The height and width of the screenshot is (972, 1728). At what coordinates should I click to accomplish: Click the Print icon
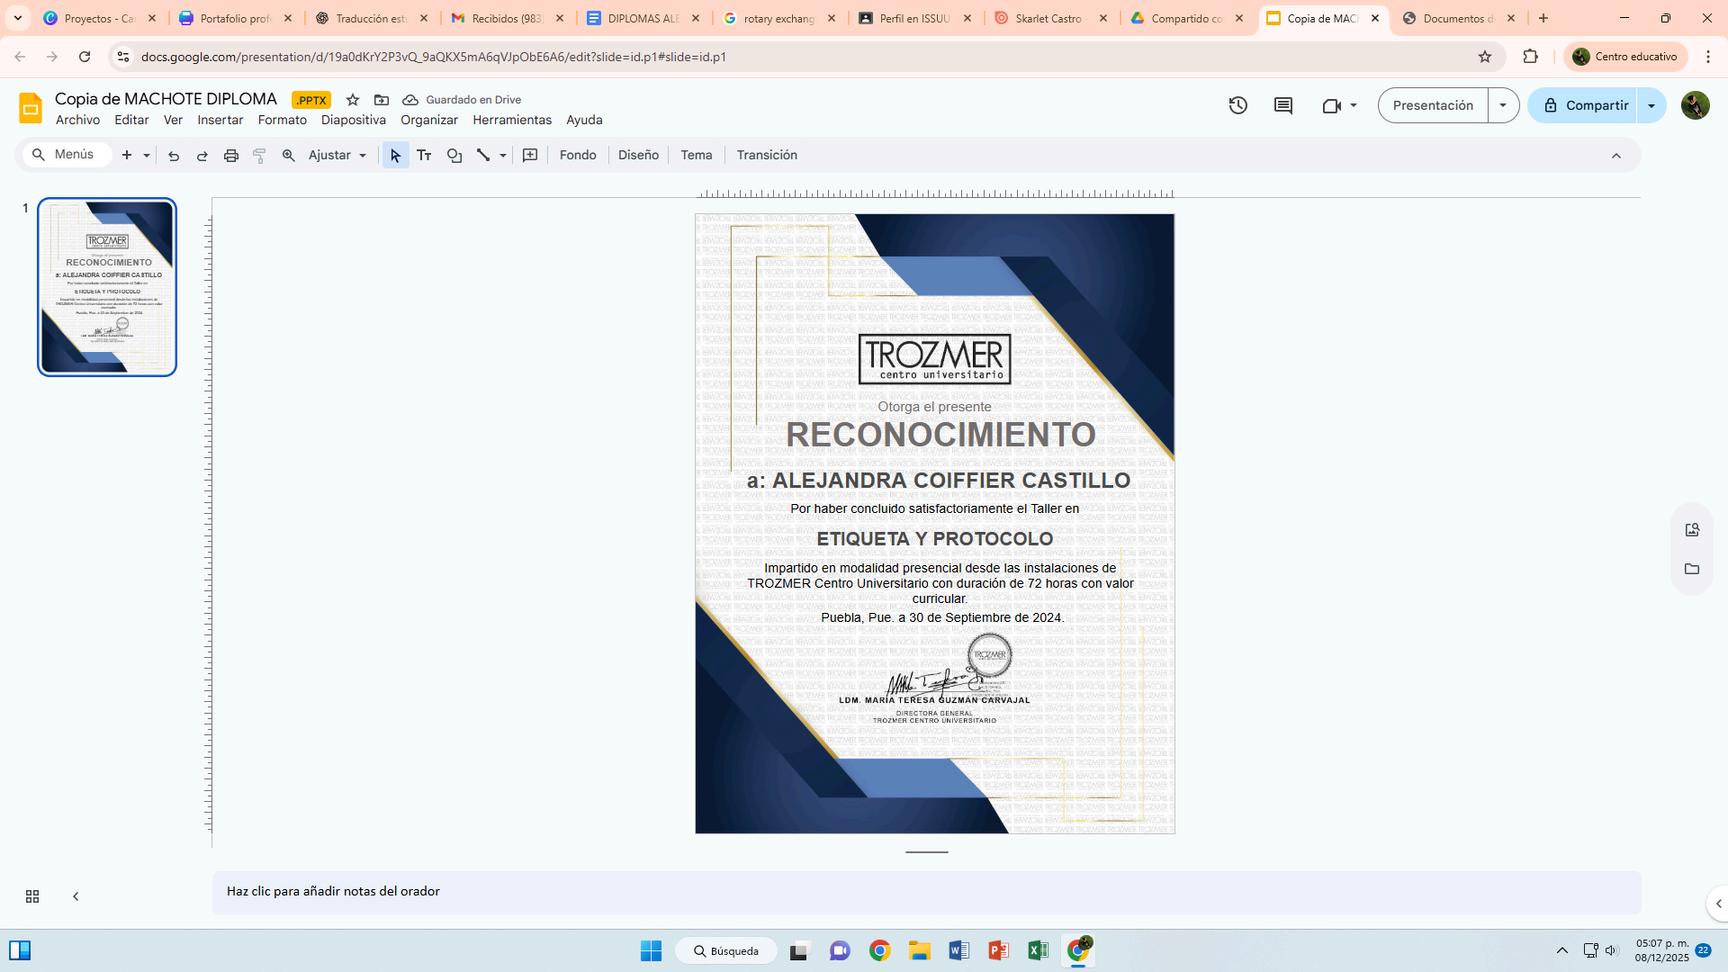pyautogui.click(x=231, y=156)
